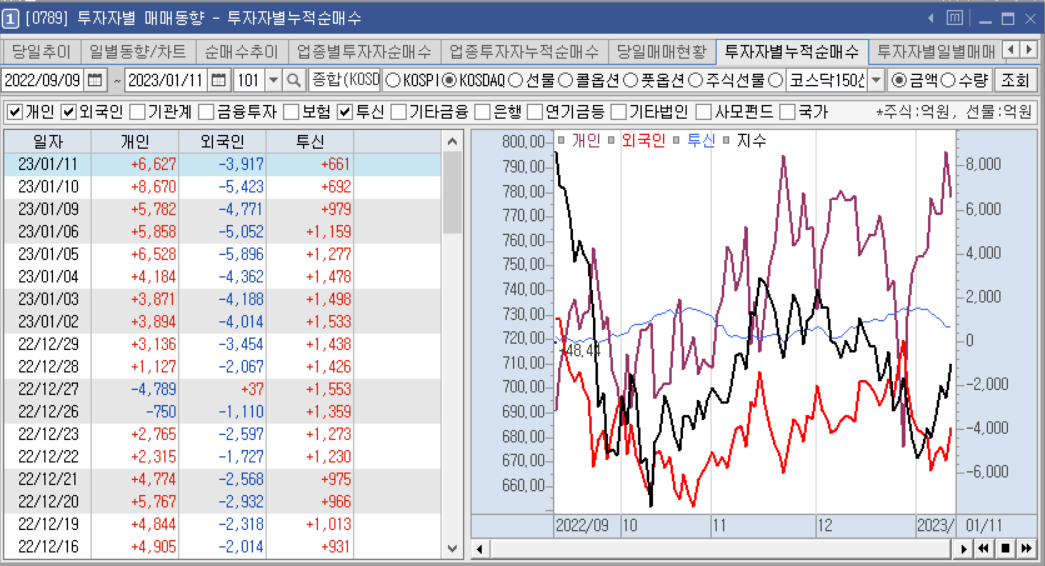
Task: Click table scrollbar up arrow
Action: click(x=453, y=141)
